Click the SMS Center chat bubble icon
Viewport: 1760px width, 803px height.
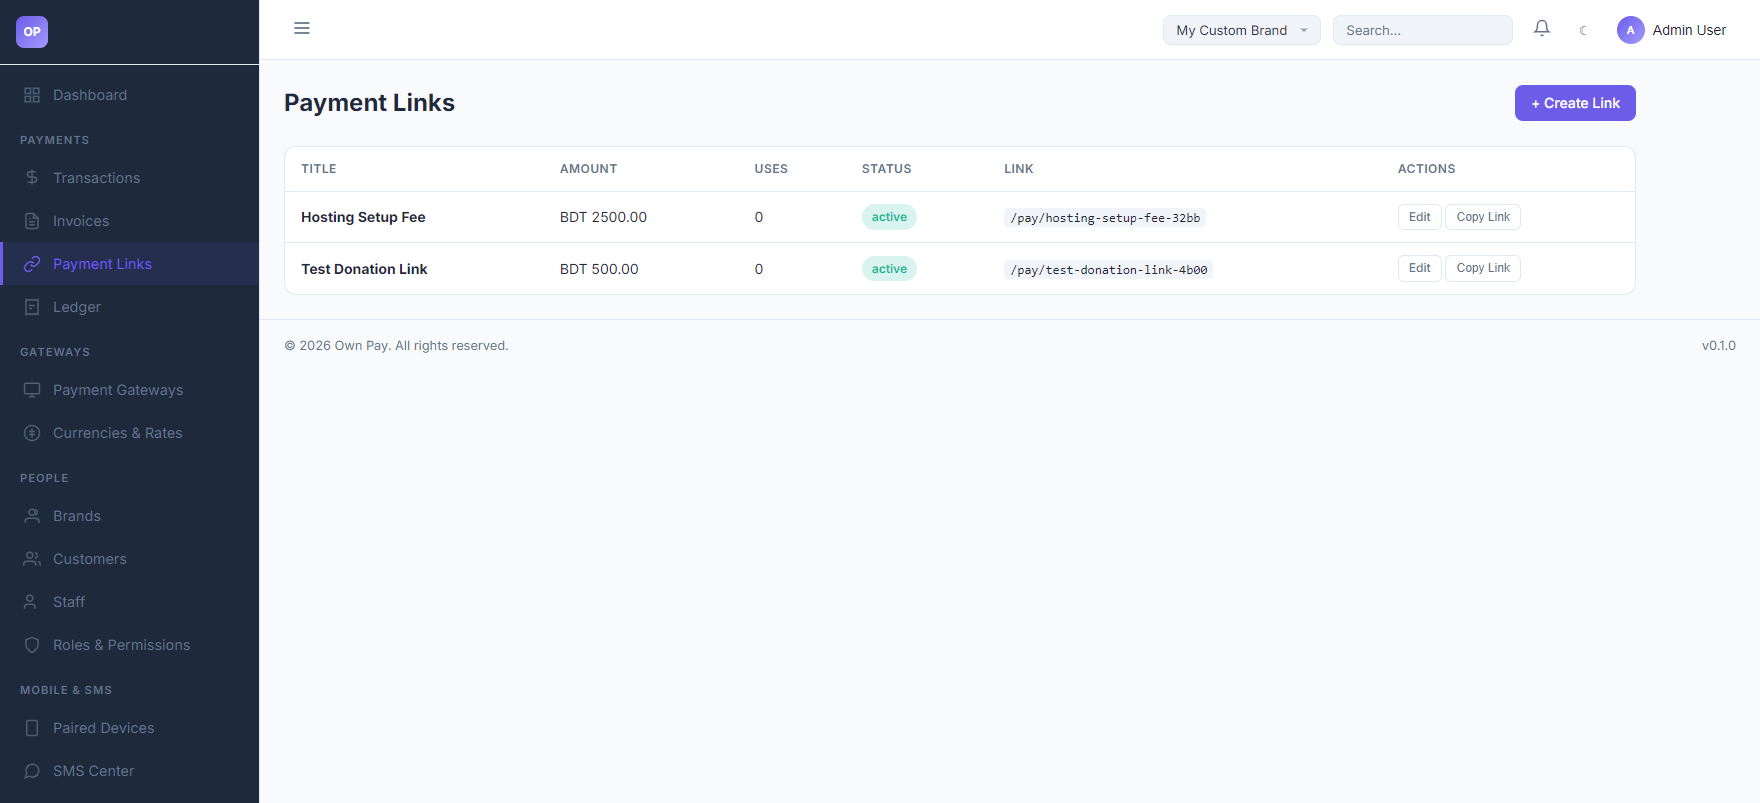[32, 771]
